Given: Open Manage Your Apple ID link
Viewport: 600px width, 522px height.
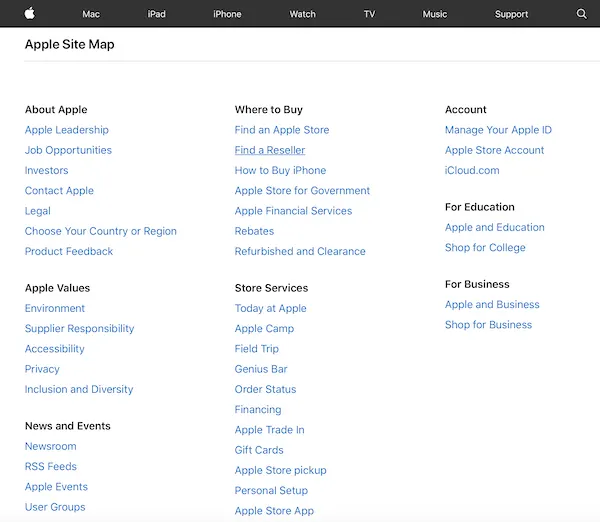Looking at the screenshot, I should [498, 130].
